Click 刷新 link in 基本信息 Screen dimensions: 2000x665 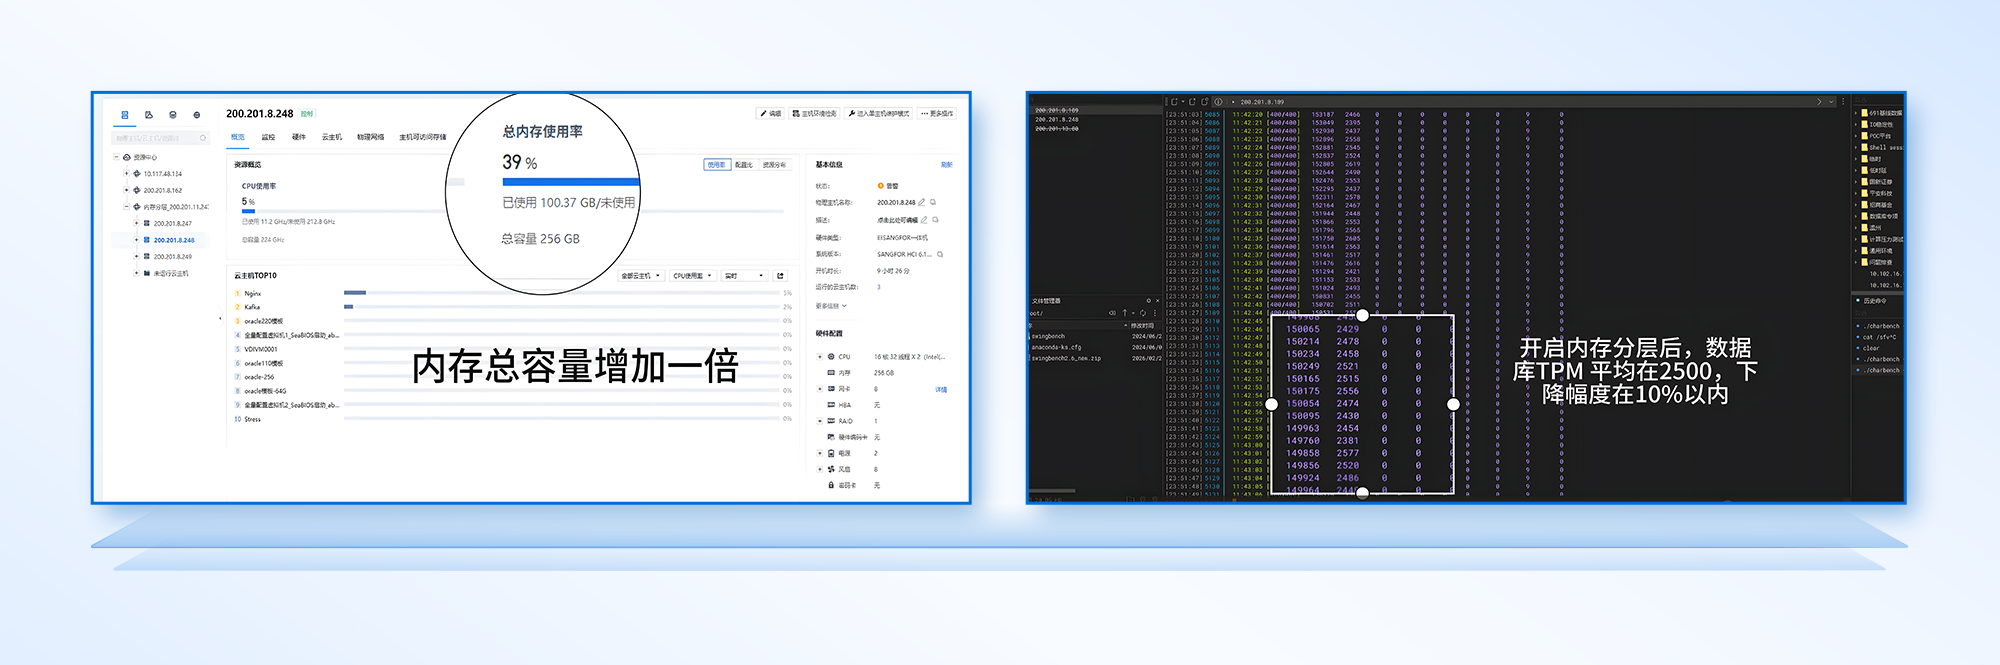[946, 165]
